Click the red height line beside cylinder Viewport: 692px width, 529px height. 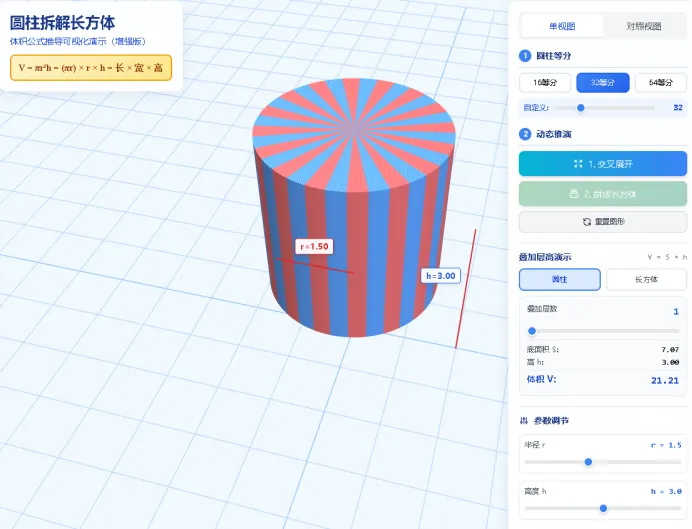(x=466, y=289)
